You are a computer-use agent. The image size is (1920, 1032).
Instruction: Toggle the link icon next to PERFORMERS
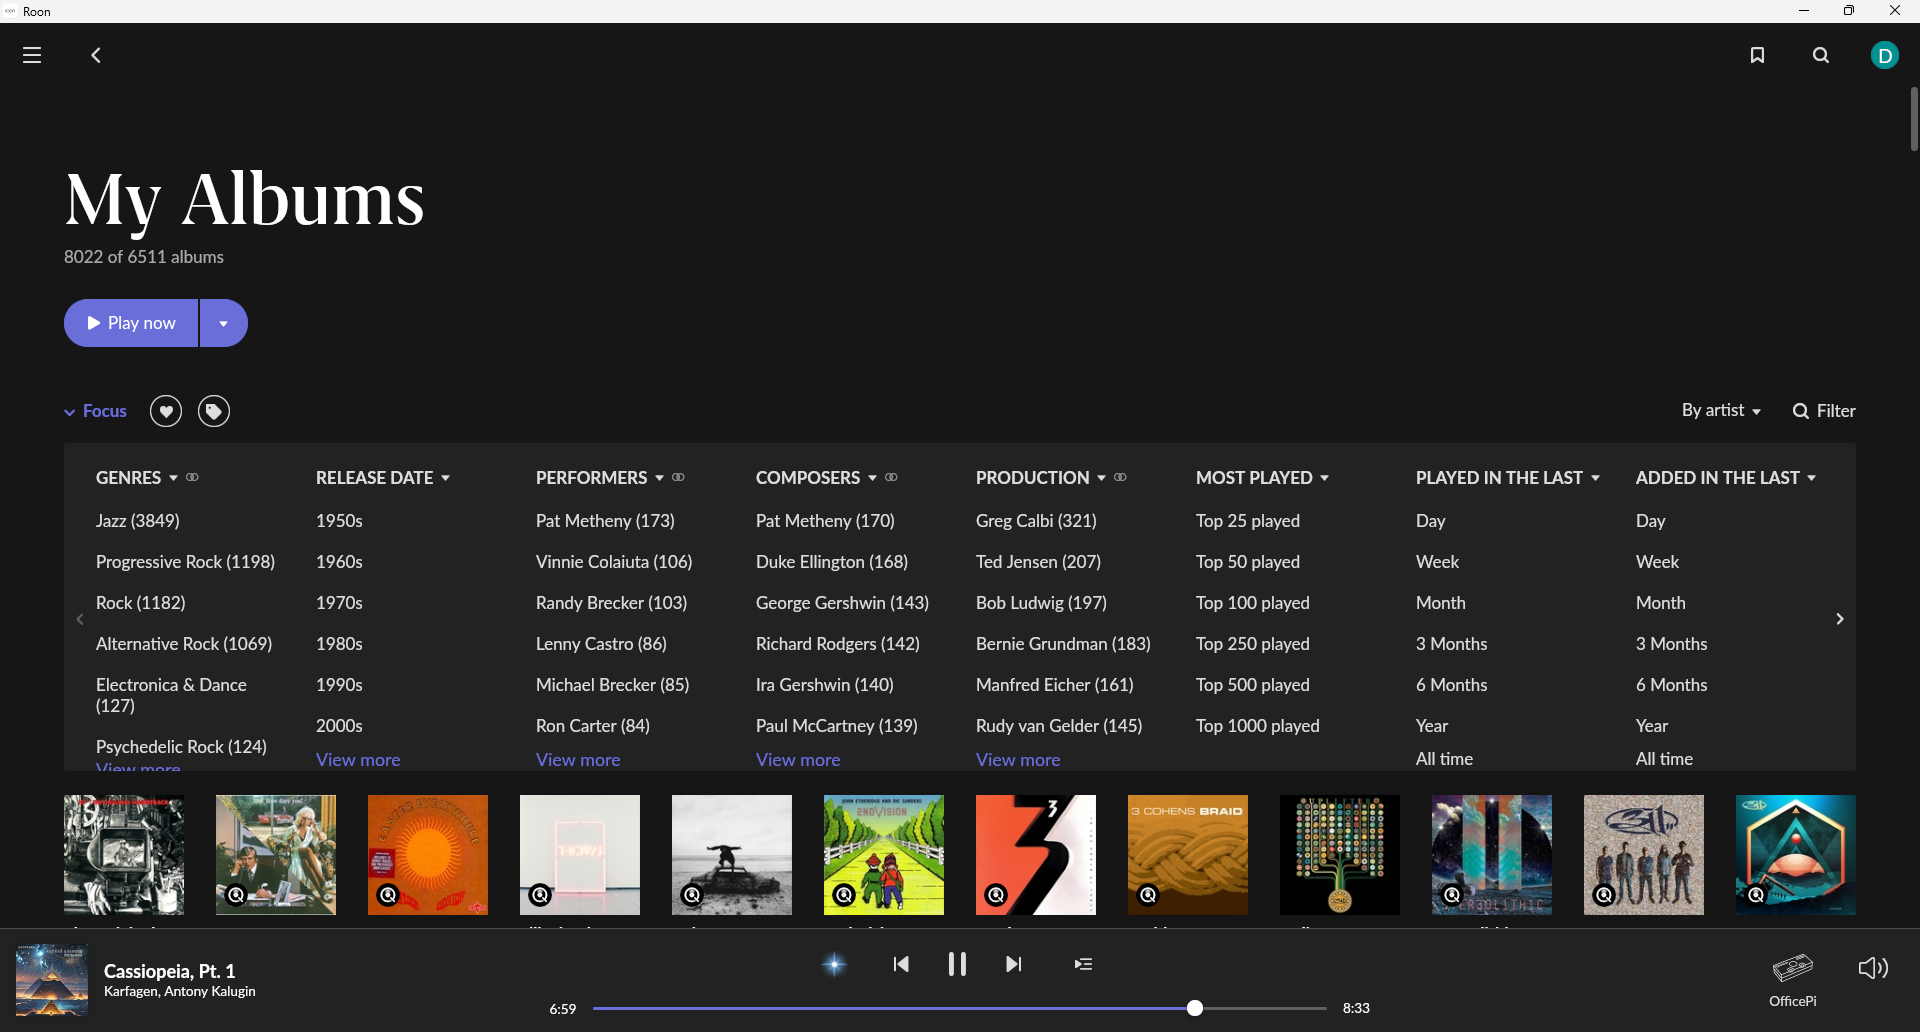pos(678,477)
